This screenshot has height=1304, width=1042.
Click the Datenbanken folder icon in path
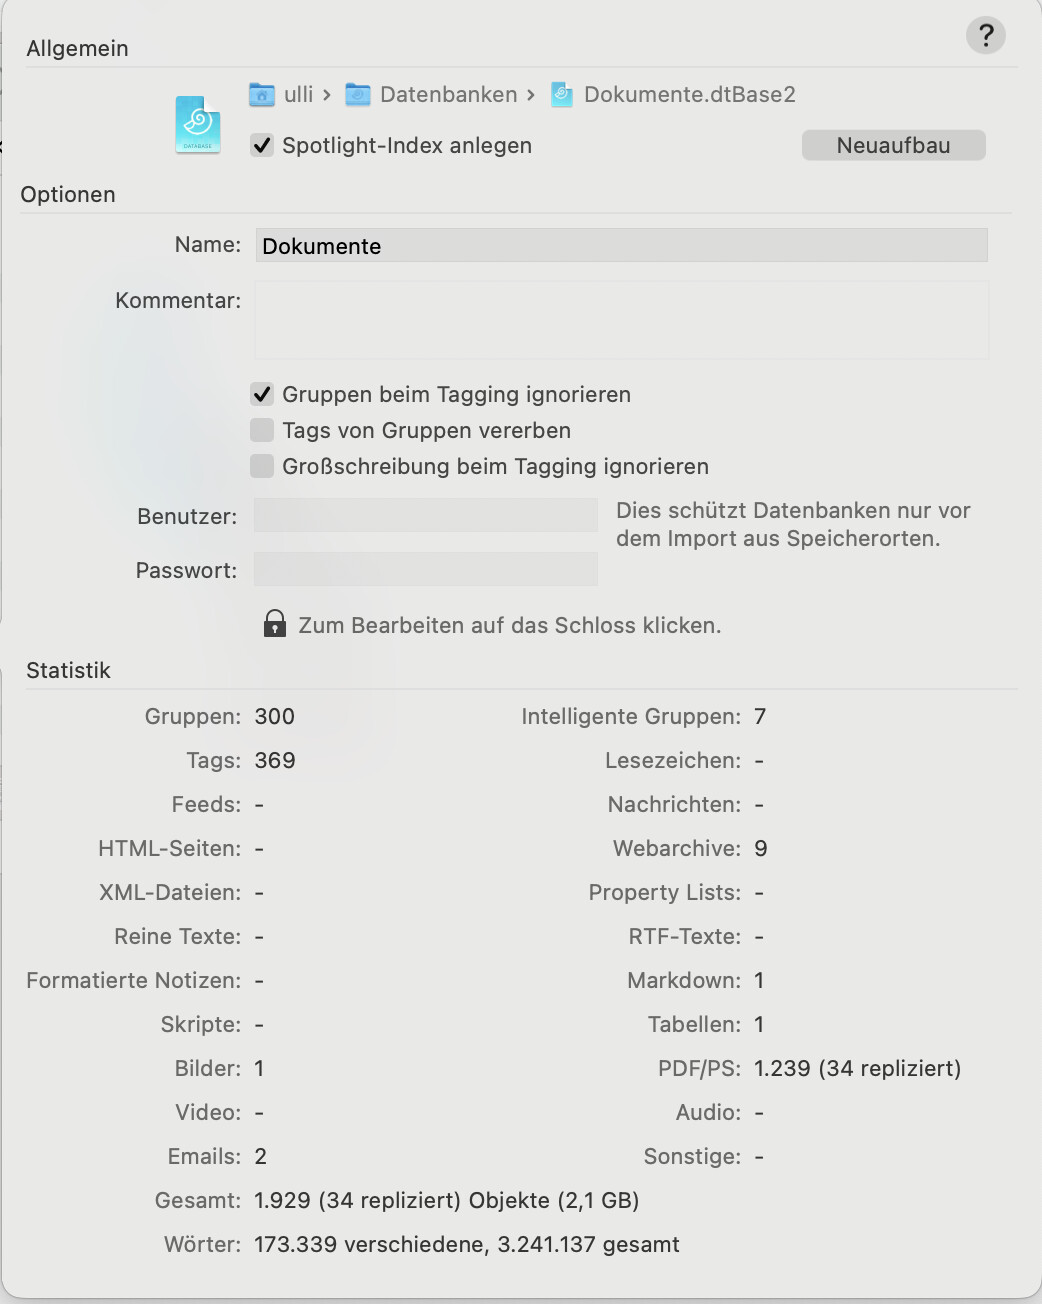[x=358, y=94]
